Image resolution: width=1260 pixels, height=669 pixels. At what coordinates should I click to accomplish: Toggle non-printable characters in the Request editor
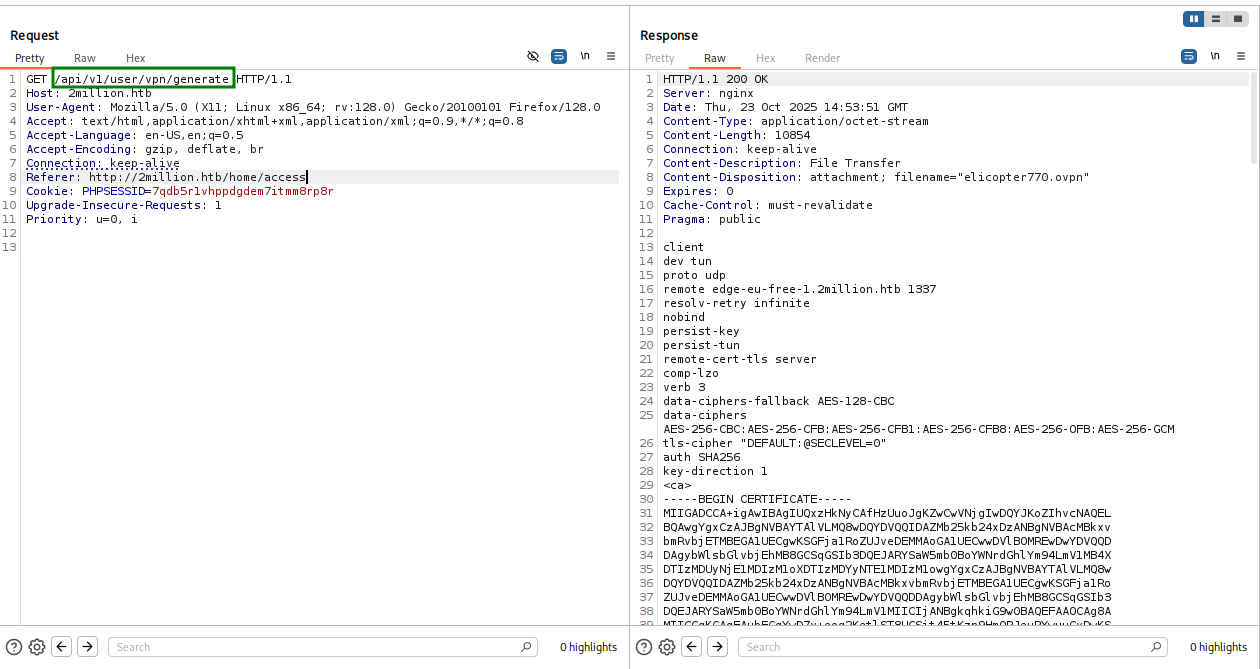click(534, 57)
